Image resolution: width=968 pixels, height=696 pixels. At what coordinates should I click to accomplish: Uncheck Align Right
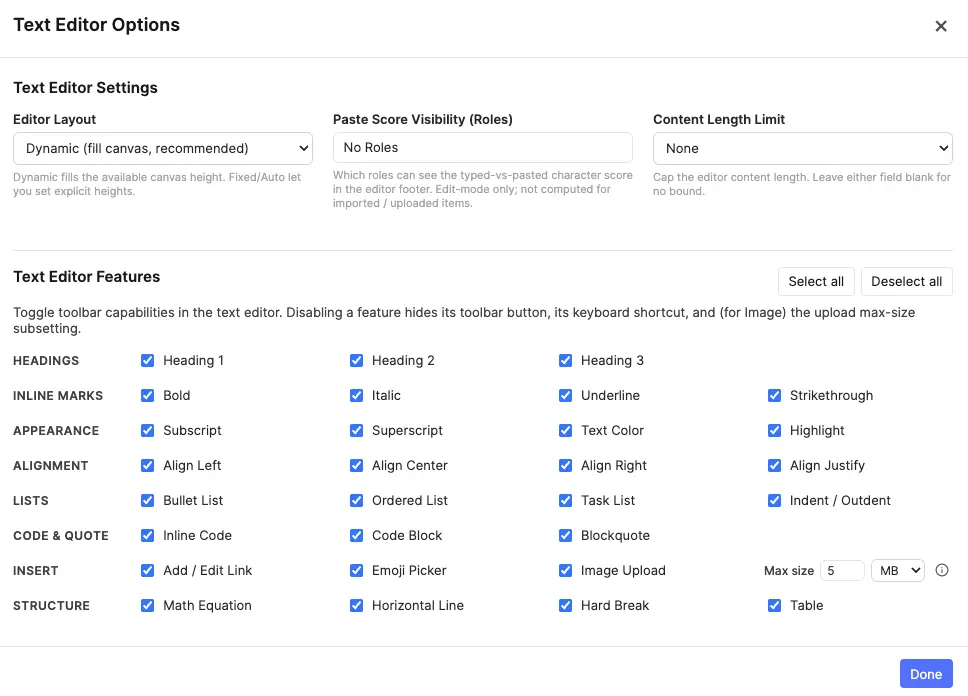[565, 465]
